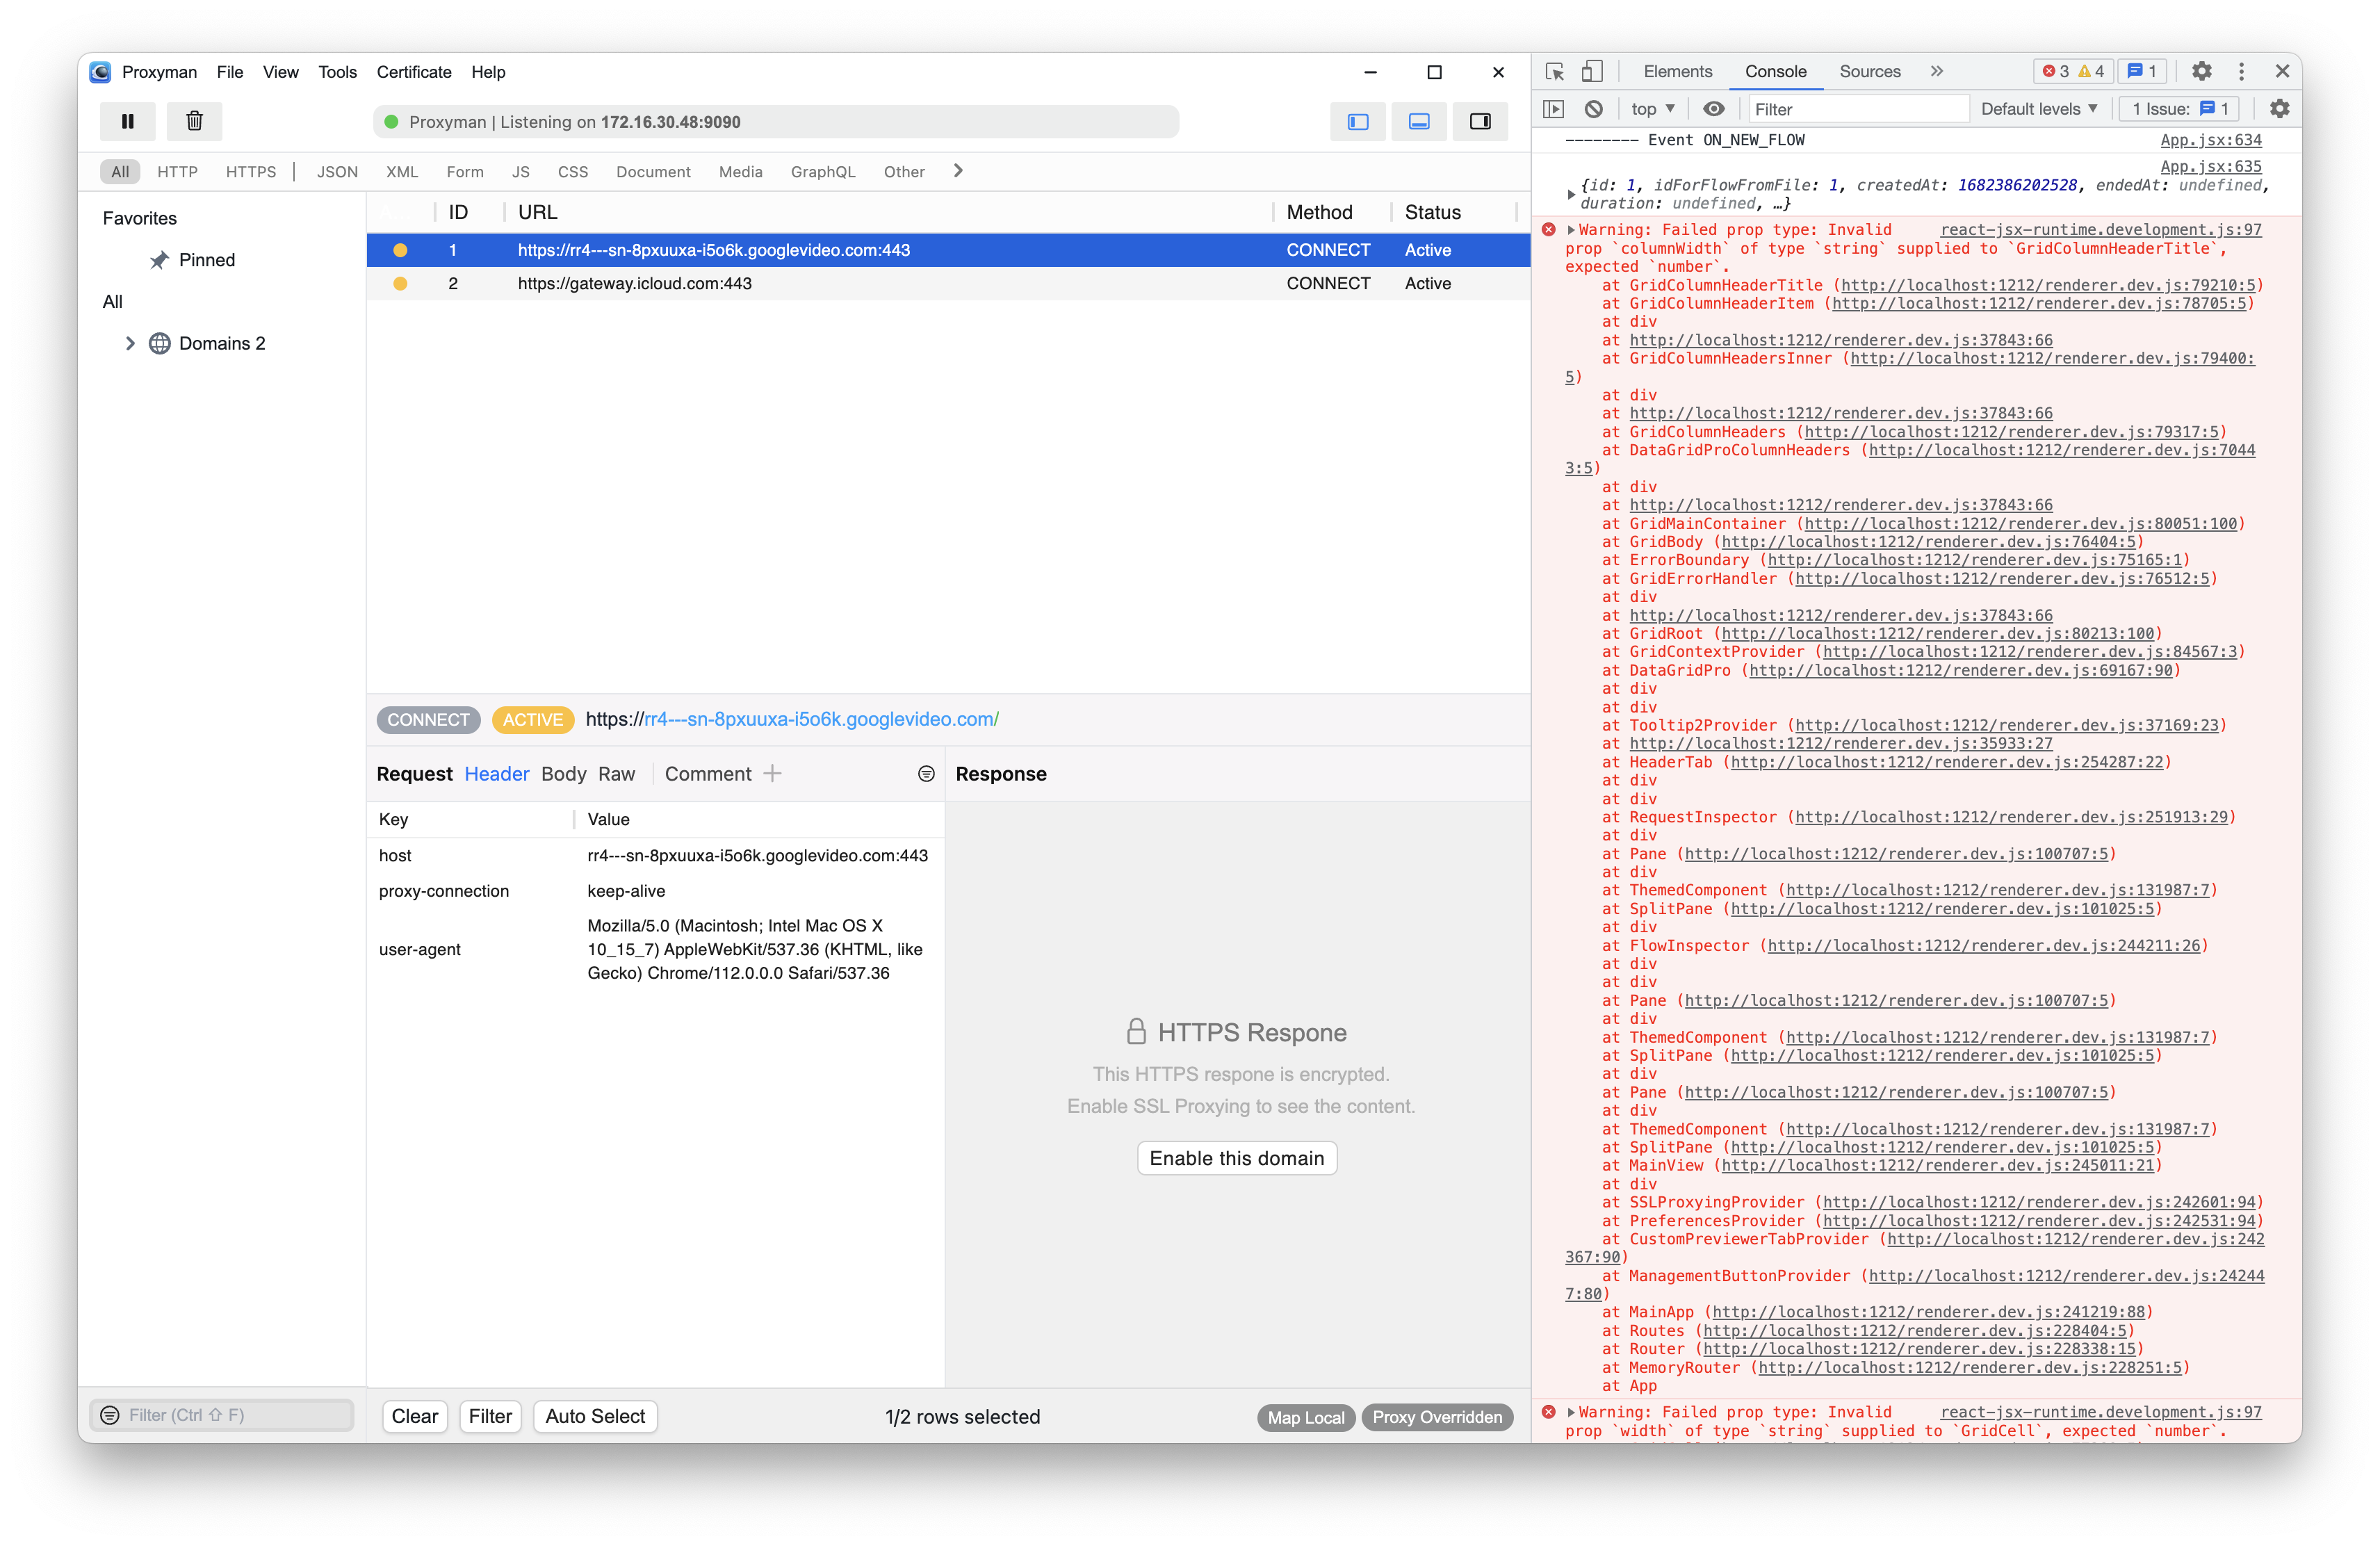Click the DevTools inspect element cursor icon

[x=1554, y=71]
